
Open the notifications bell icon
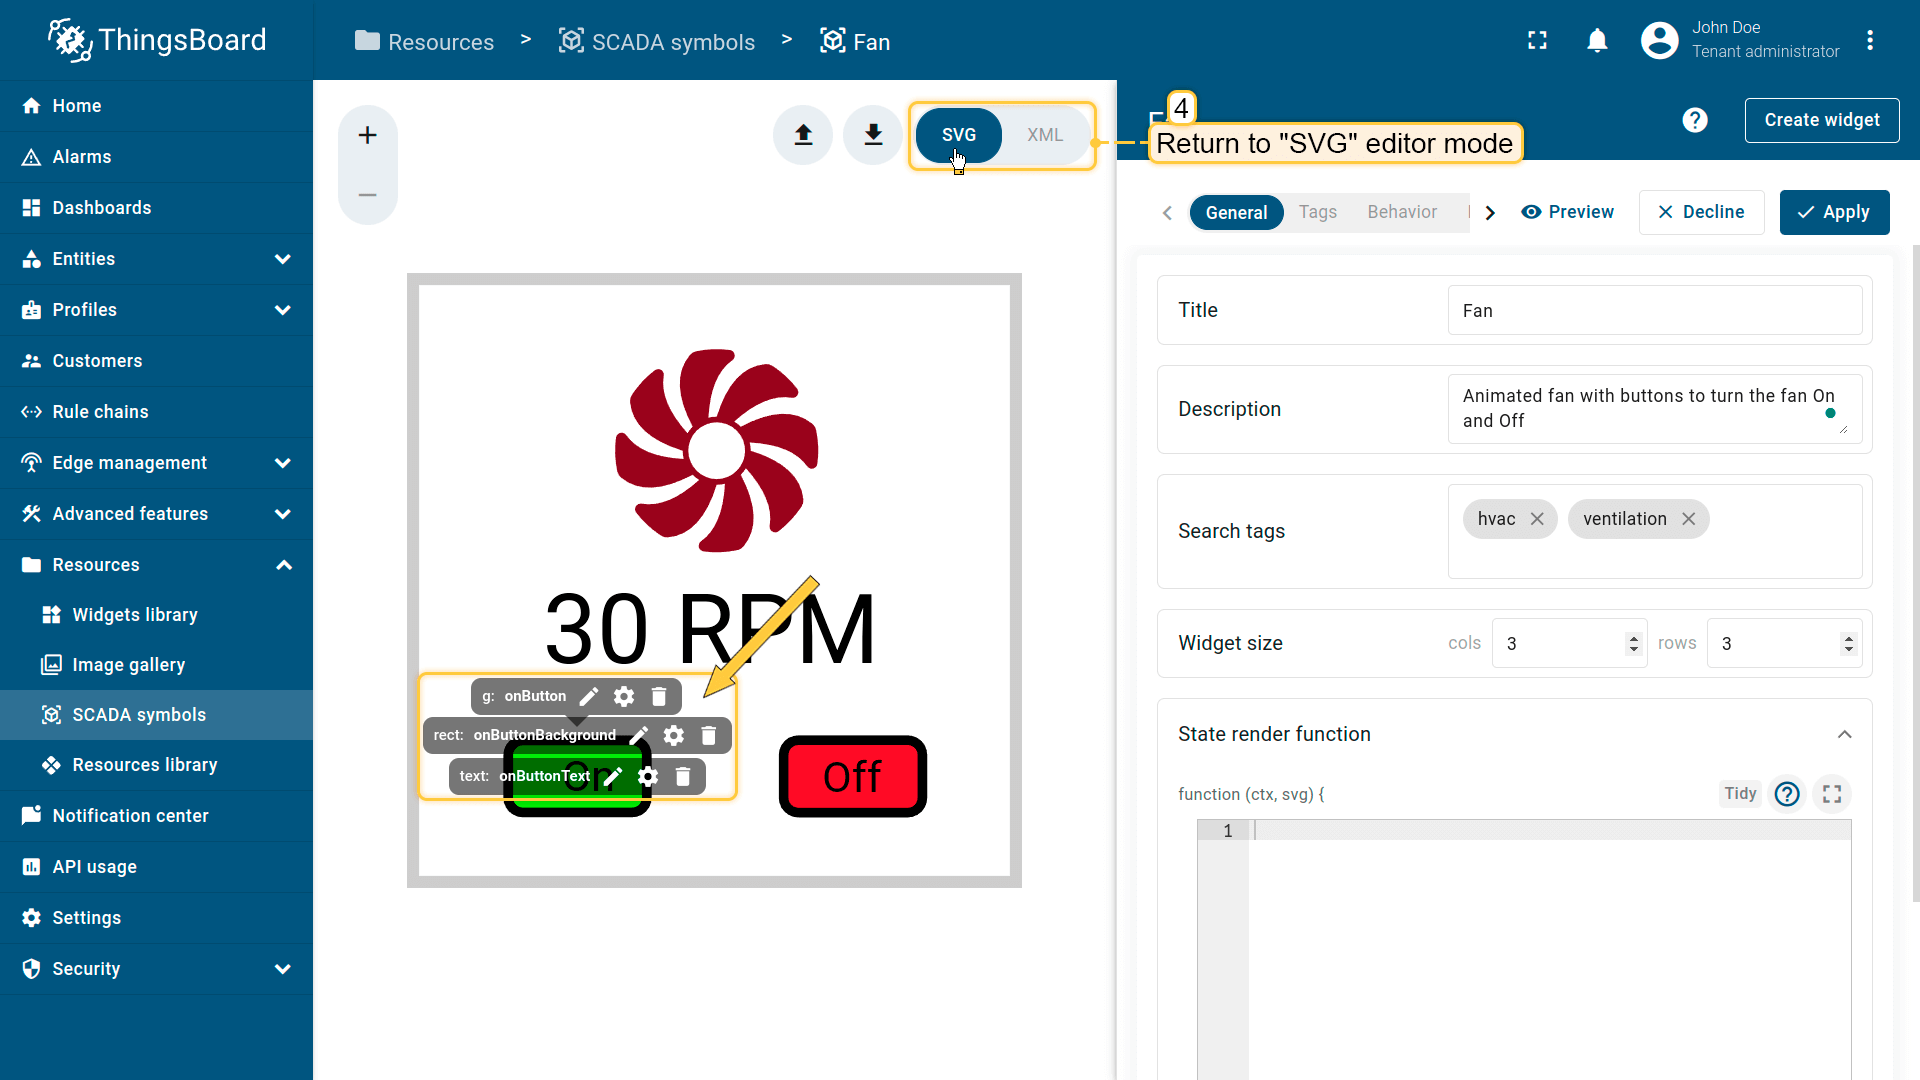(x=1597, y=40)
